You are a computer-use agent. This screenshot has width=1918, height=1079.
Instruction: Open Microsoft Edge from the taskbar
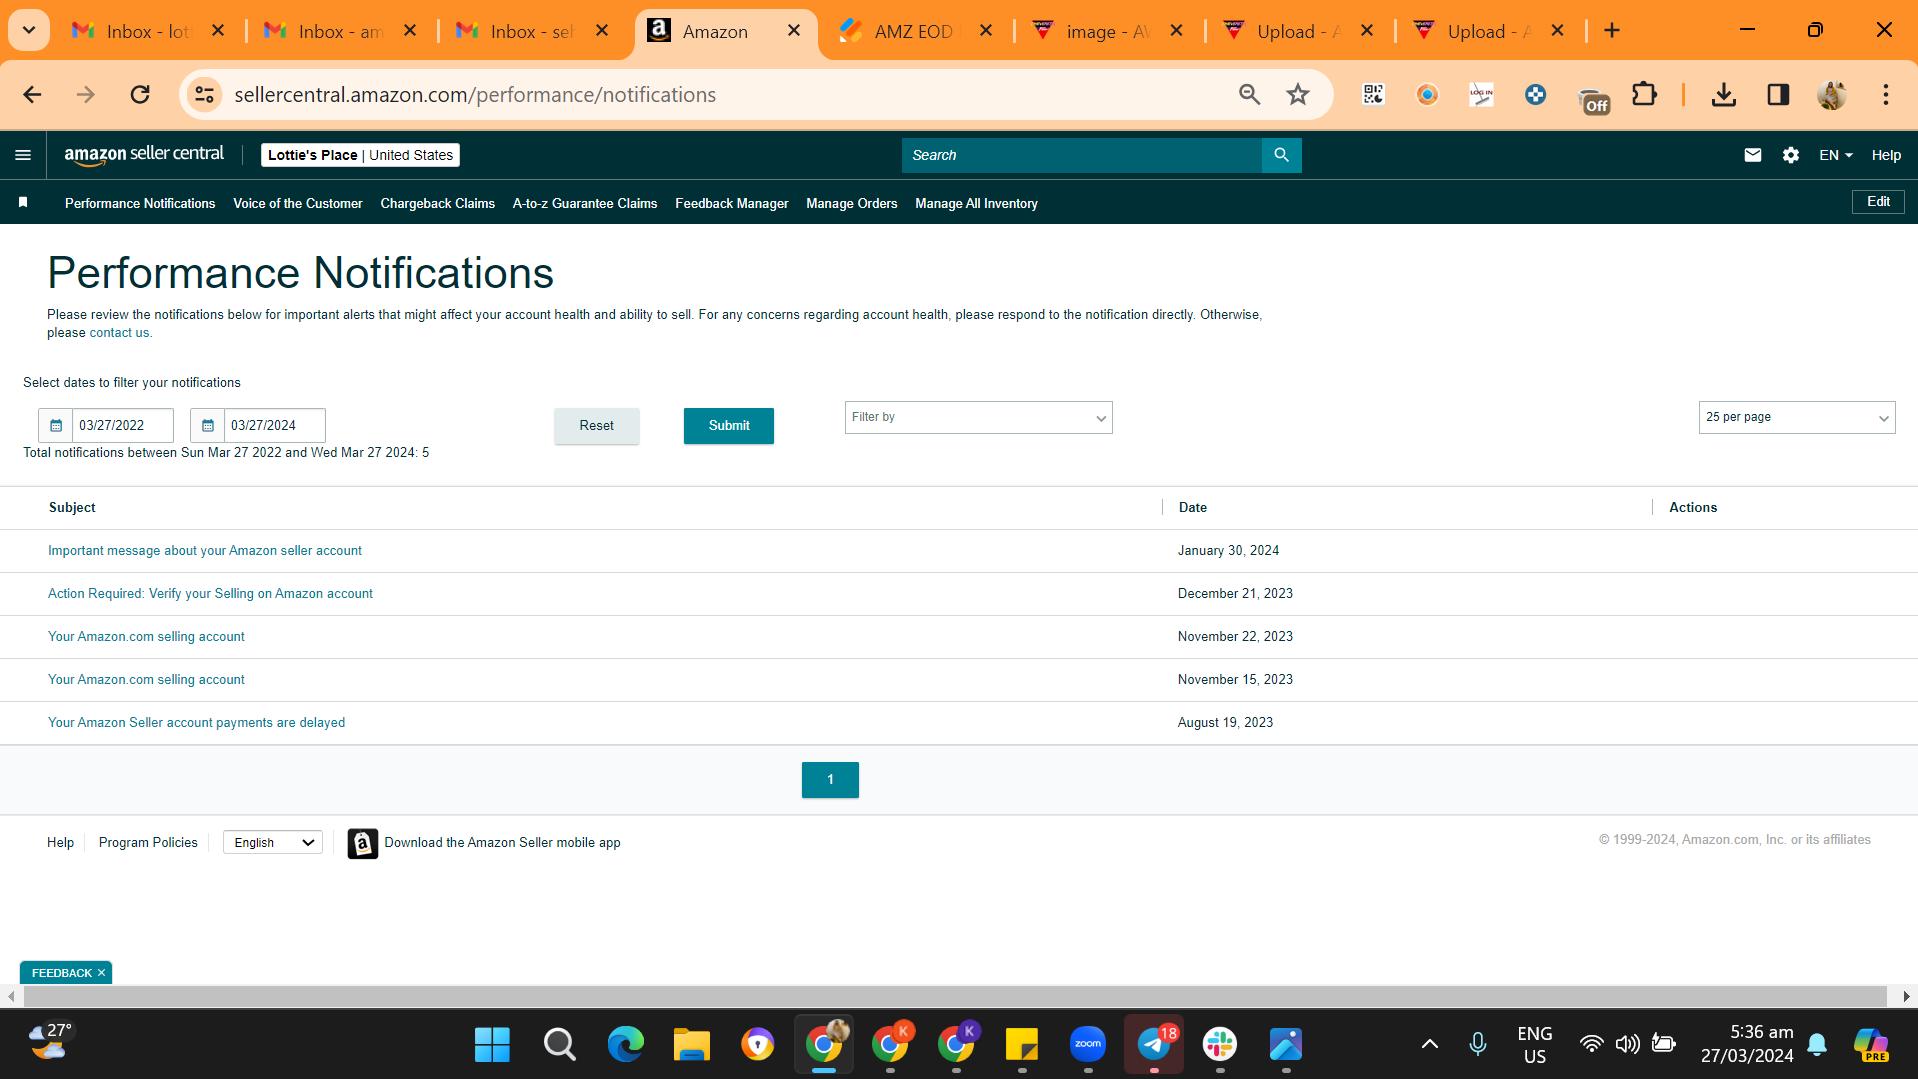(x=626, y=1045)
